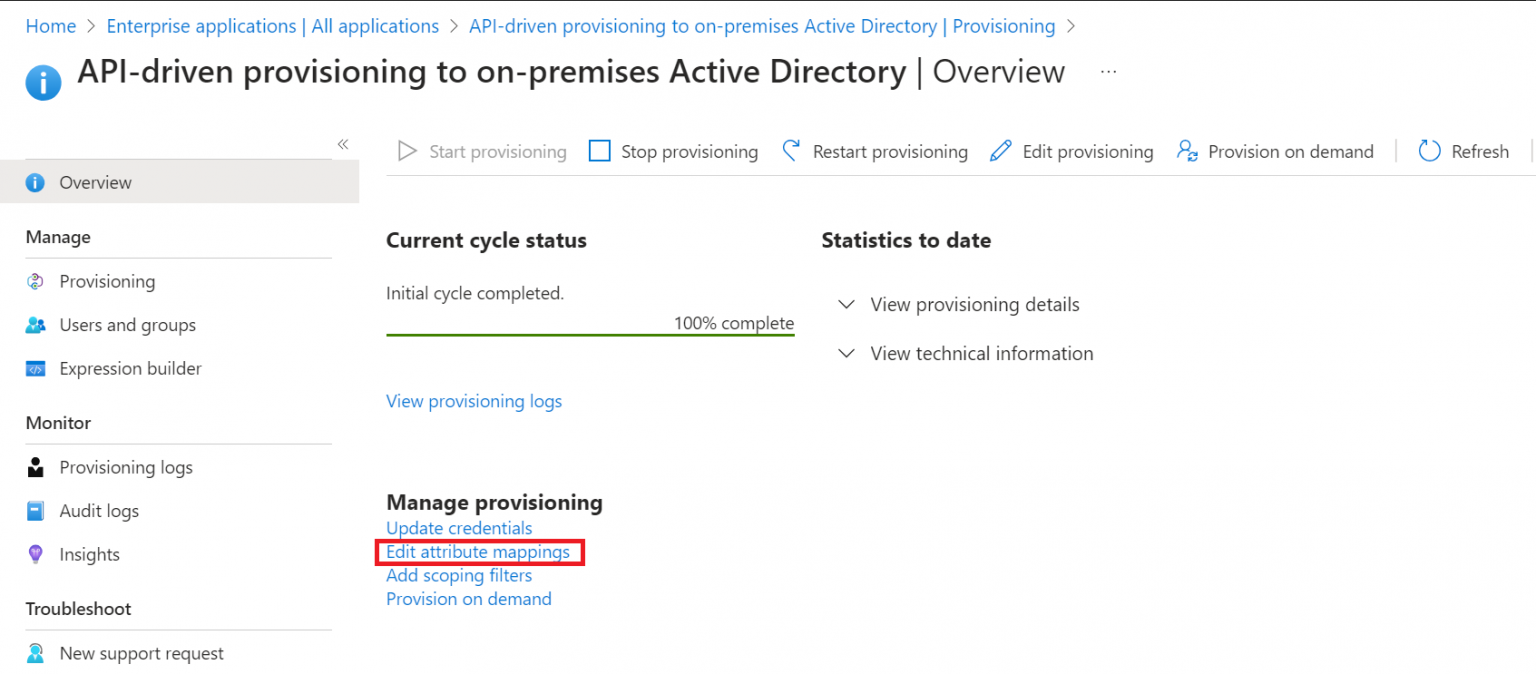Viewport: 1536px width, 674px height.
Task: Open the Home breadcrumb link
Action: [50, 25]
